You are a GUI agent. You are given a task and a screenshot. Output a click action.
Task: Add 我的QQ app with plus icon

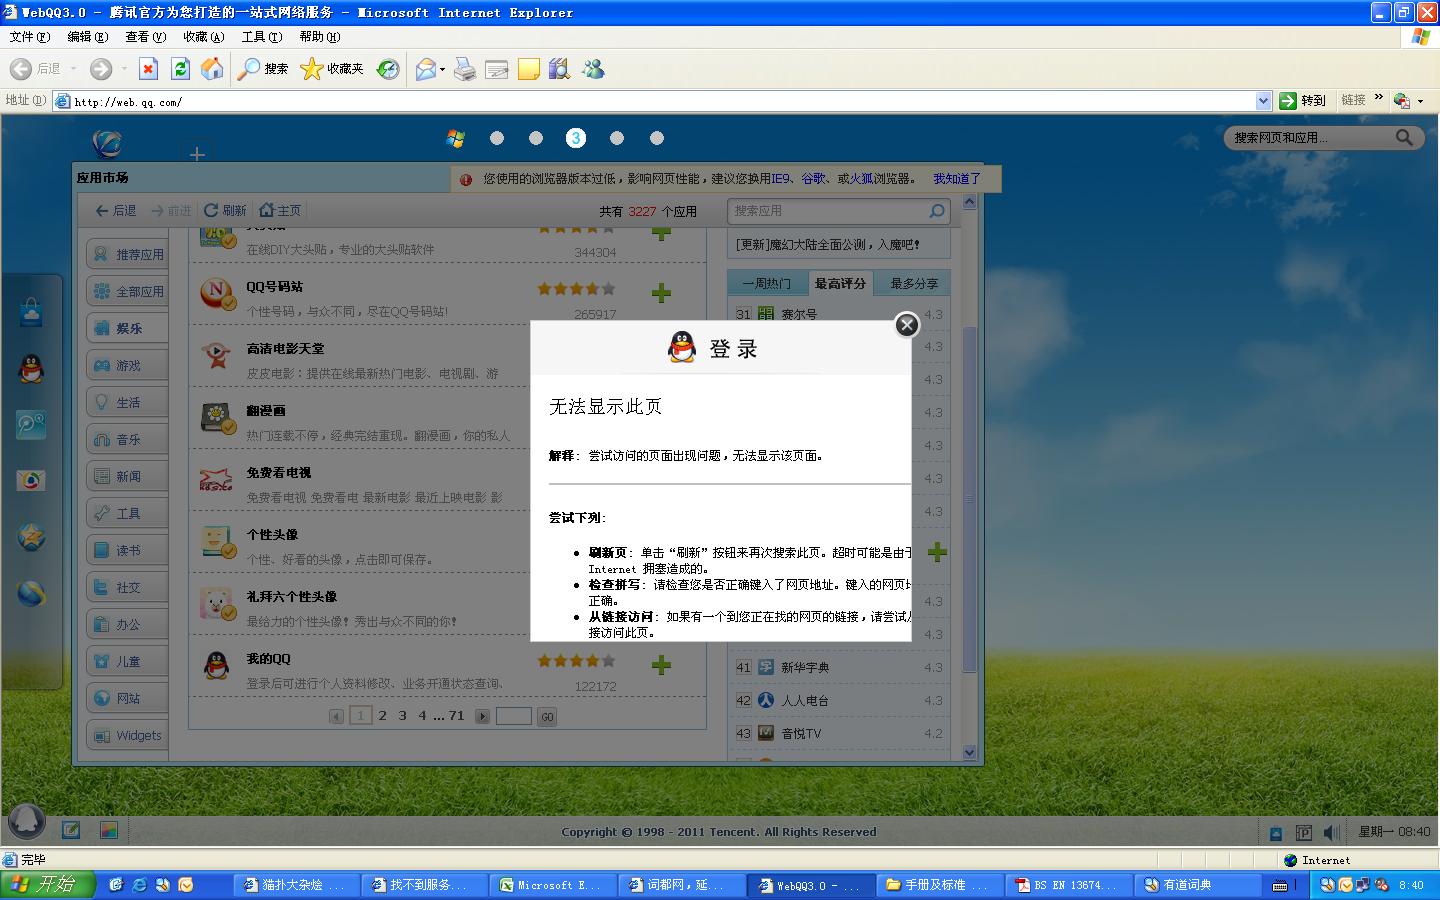click(x=661, y=665)
